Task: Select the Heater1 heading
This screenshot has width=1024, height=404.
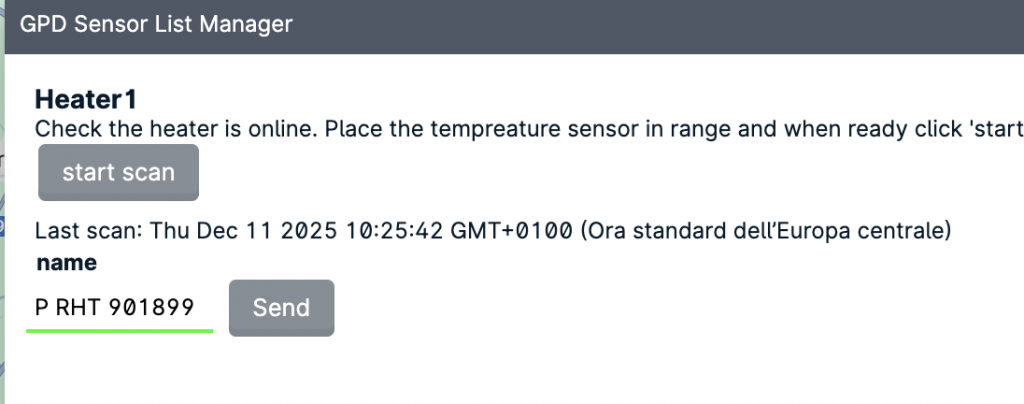Action: tap(85, 99)
